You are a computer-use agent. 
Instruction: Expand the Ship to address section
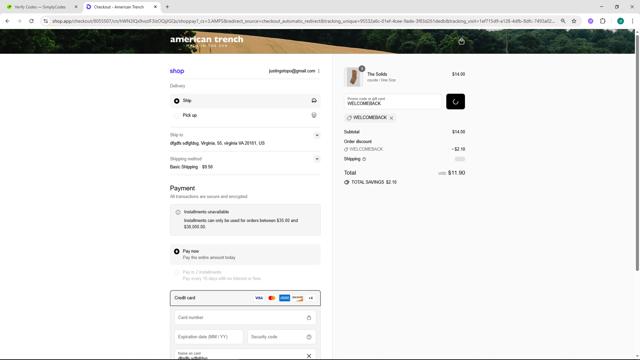pyautogui.click(x=317, y=135)
